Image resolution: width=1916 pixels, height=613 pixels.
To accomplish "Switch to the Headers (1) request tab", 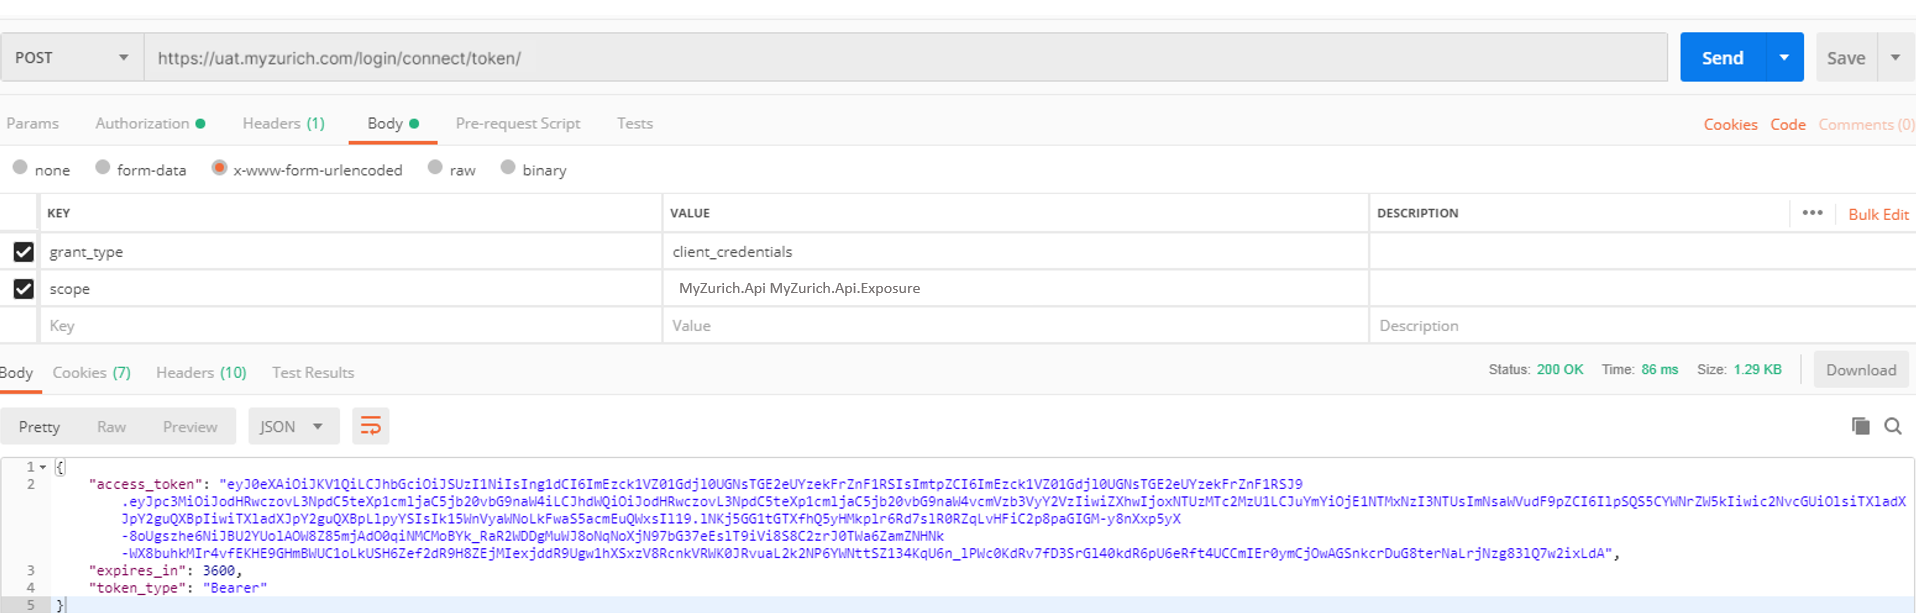I will [283, 123].
